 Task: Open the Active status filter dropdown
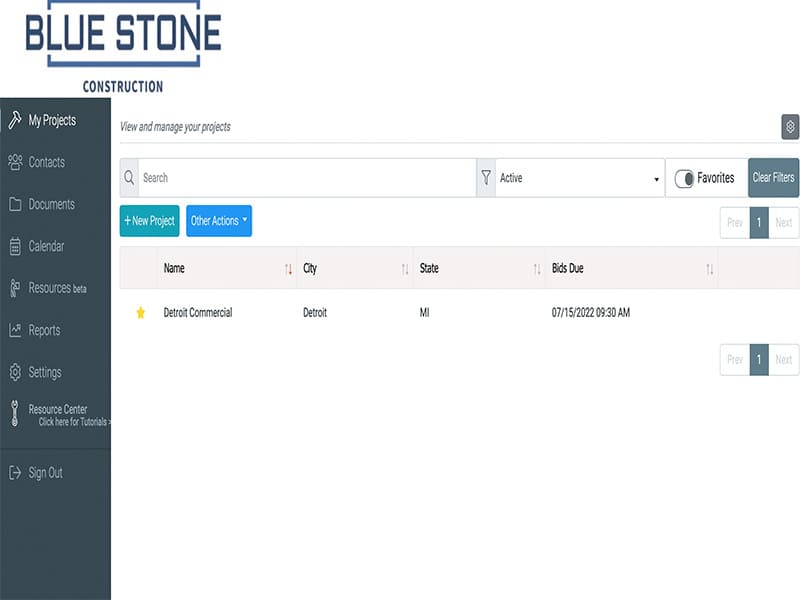coord(580,178)
